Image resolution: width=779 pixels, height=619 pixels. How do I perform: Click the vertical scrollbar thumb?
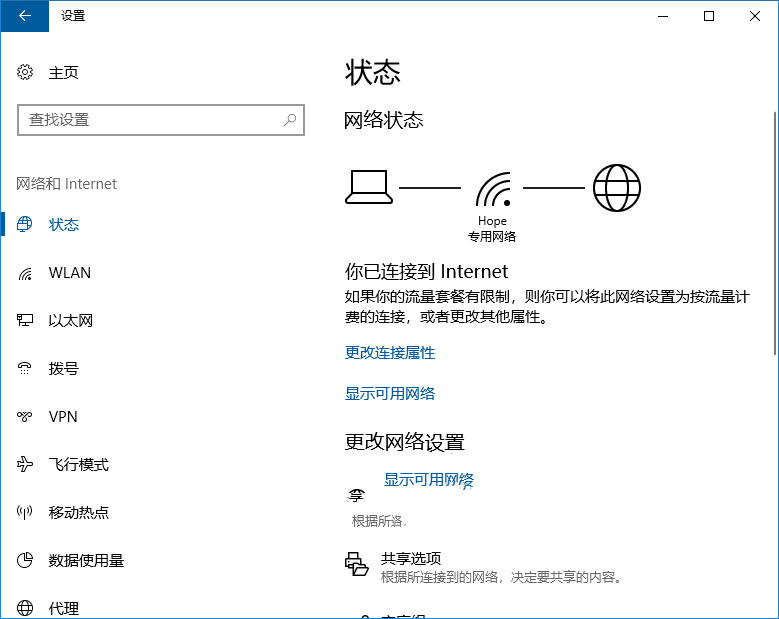(x=775, y=233)
